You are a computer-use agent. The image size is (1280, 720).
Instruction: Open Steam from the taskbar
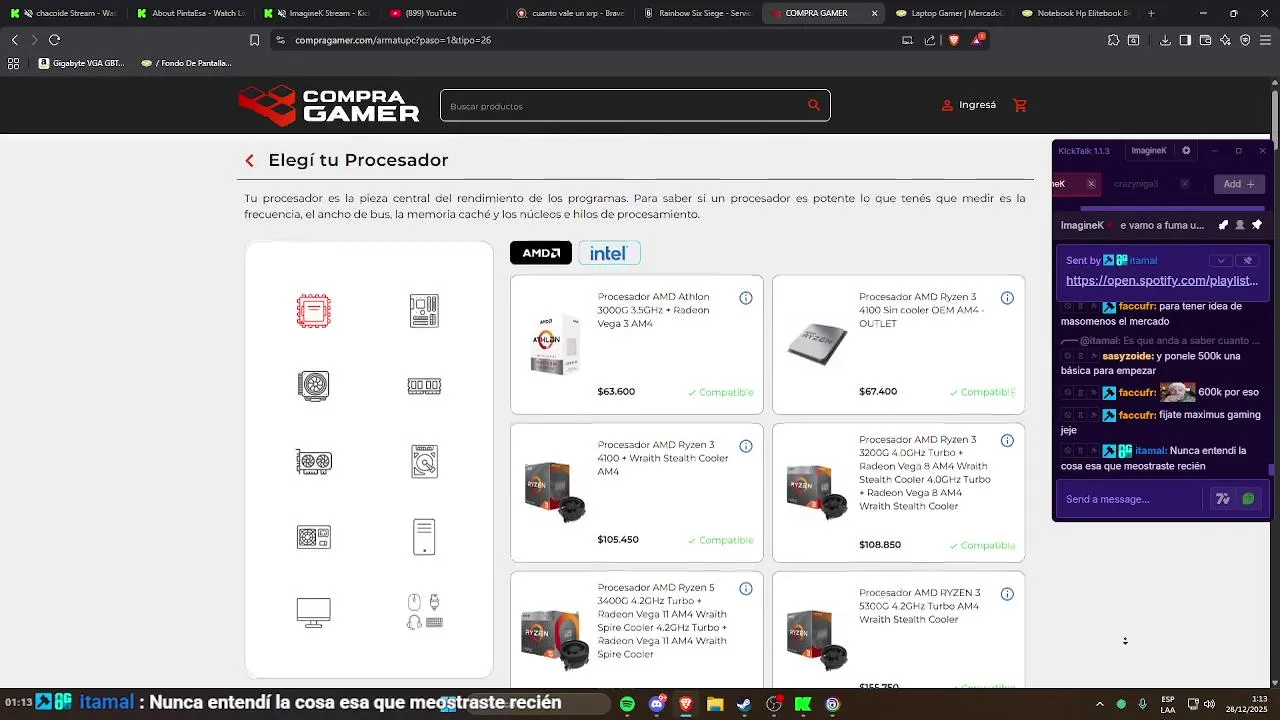coord(744,704)
